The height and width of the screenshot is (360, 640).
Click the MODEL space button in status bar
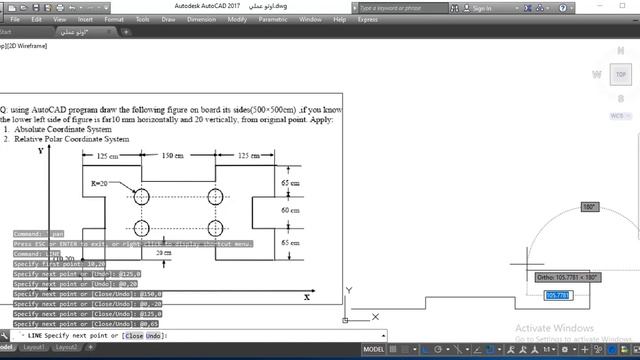click(373, 349)
